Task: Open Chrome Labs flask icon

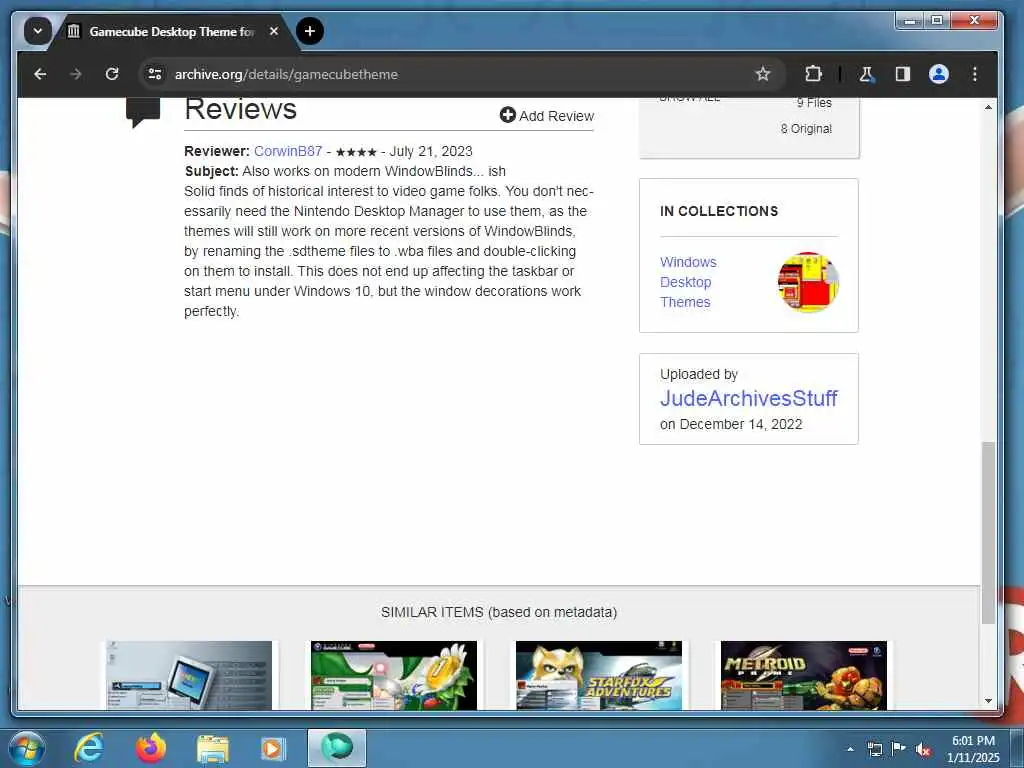Action: pos(867,74)
